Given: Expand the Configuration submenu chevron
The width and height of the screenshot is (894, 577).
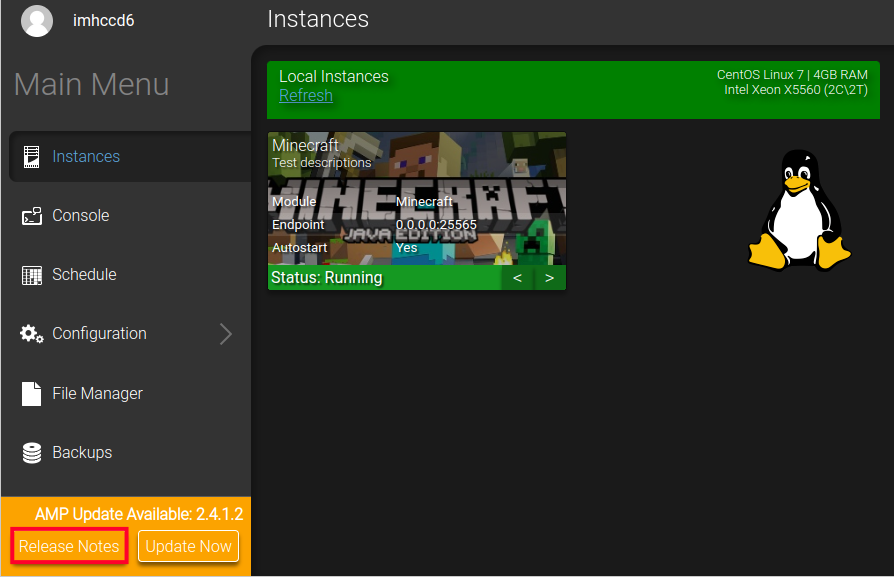Looking at the screenshot, I should [x=226, y=333].
